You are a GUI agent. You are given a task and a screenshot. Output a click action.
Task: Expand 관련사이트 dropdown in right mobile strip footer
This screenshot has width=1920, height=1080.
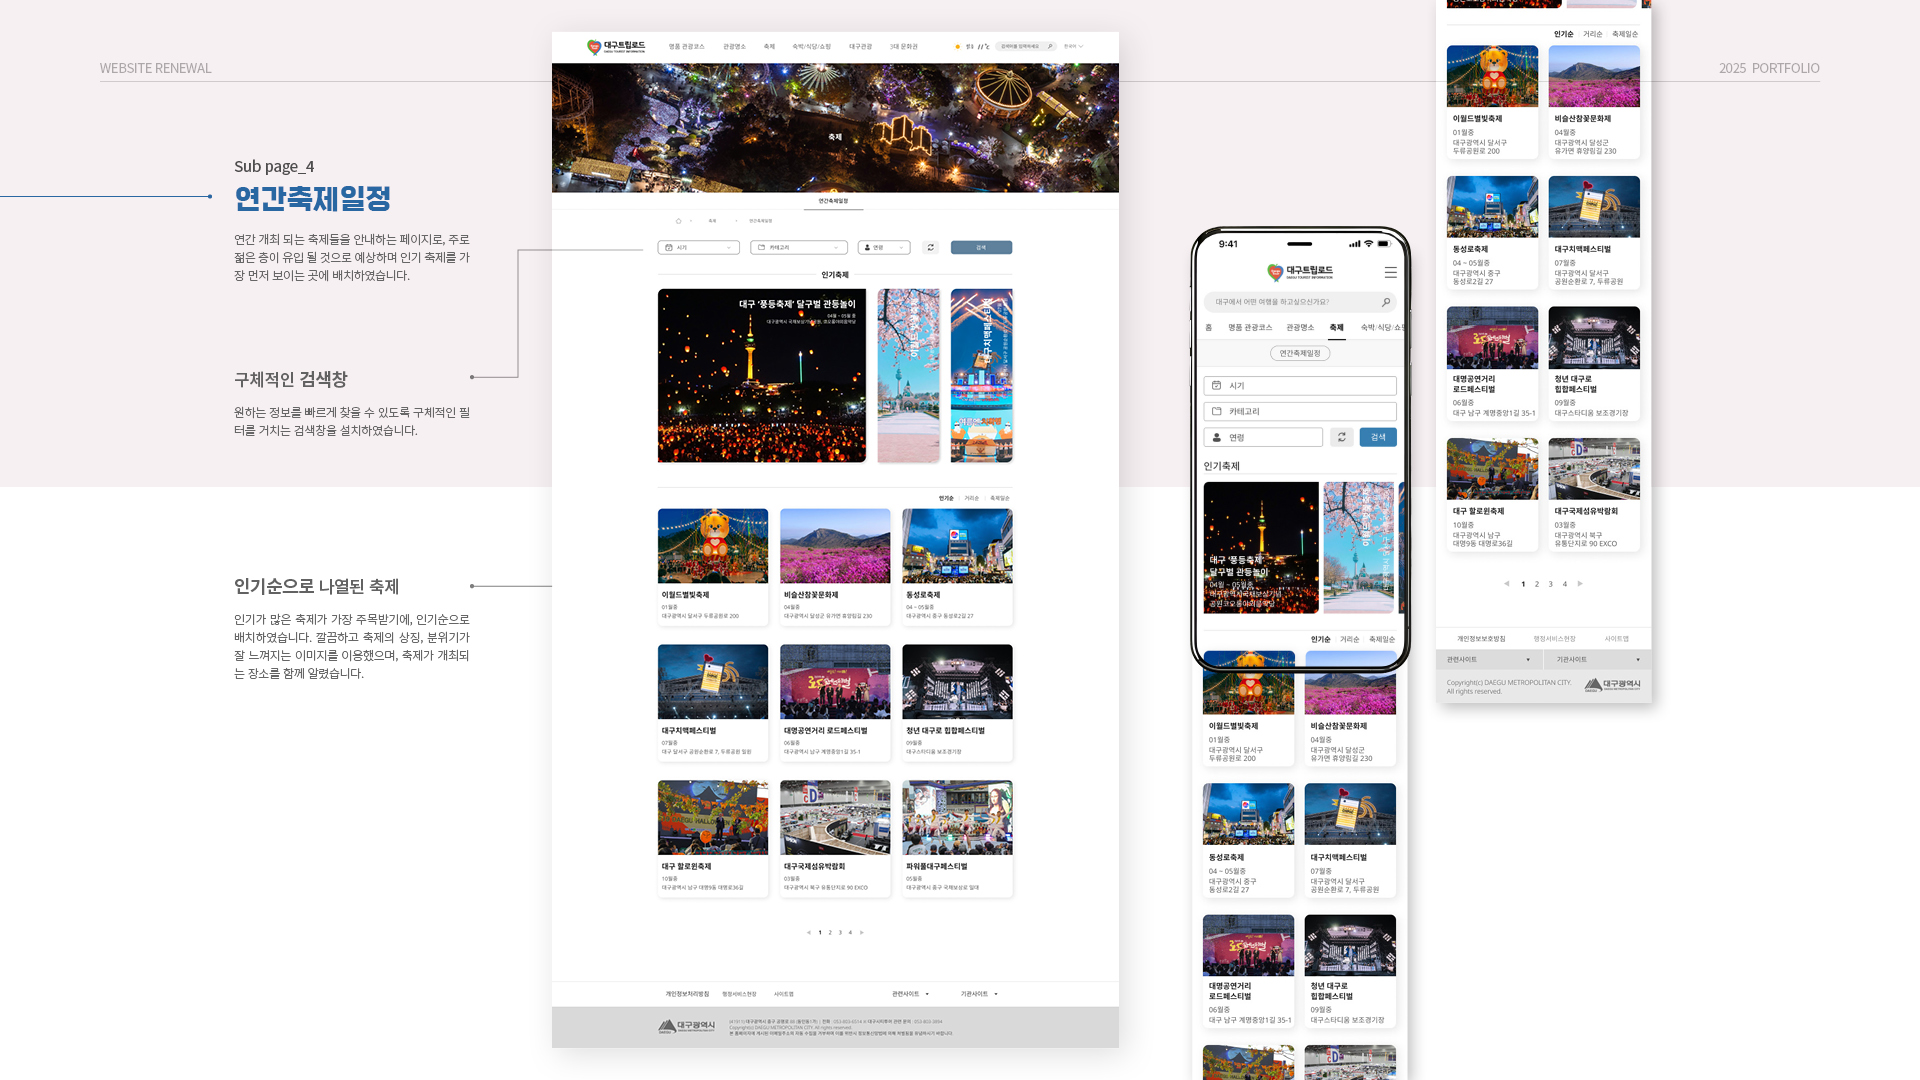[x=1489, y=660]
